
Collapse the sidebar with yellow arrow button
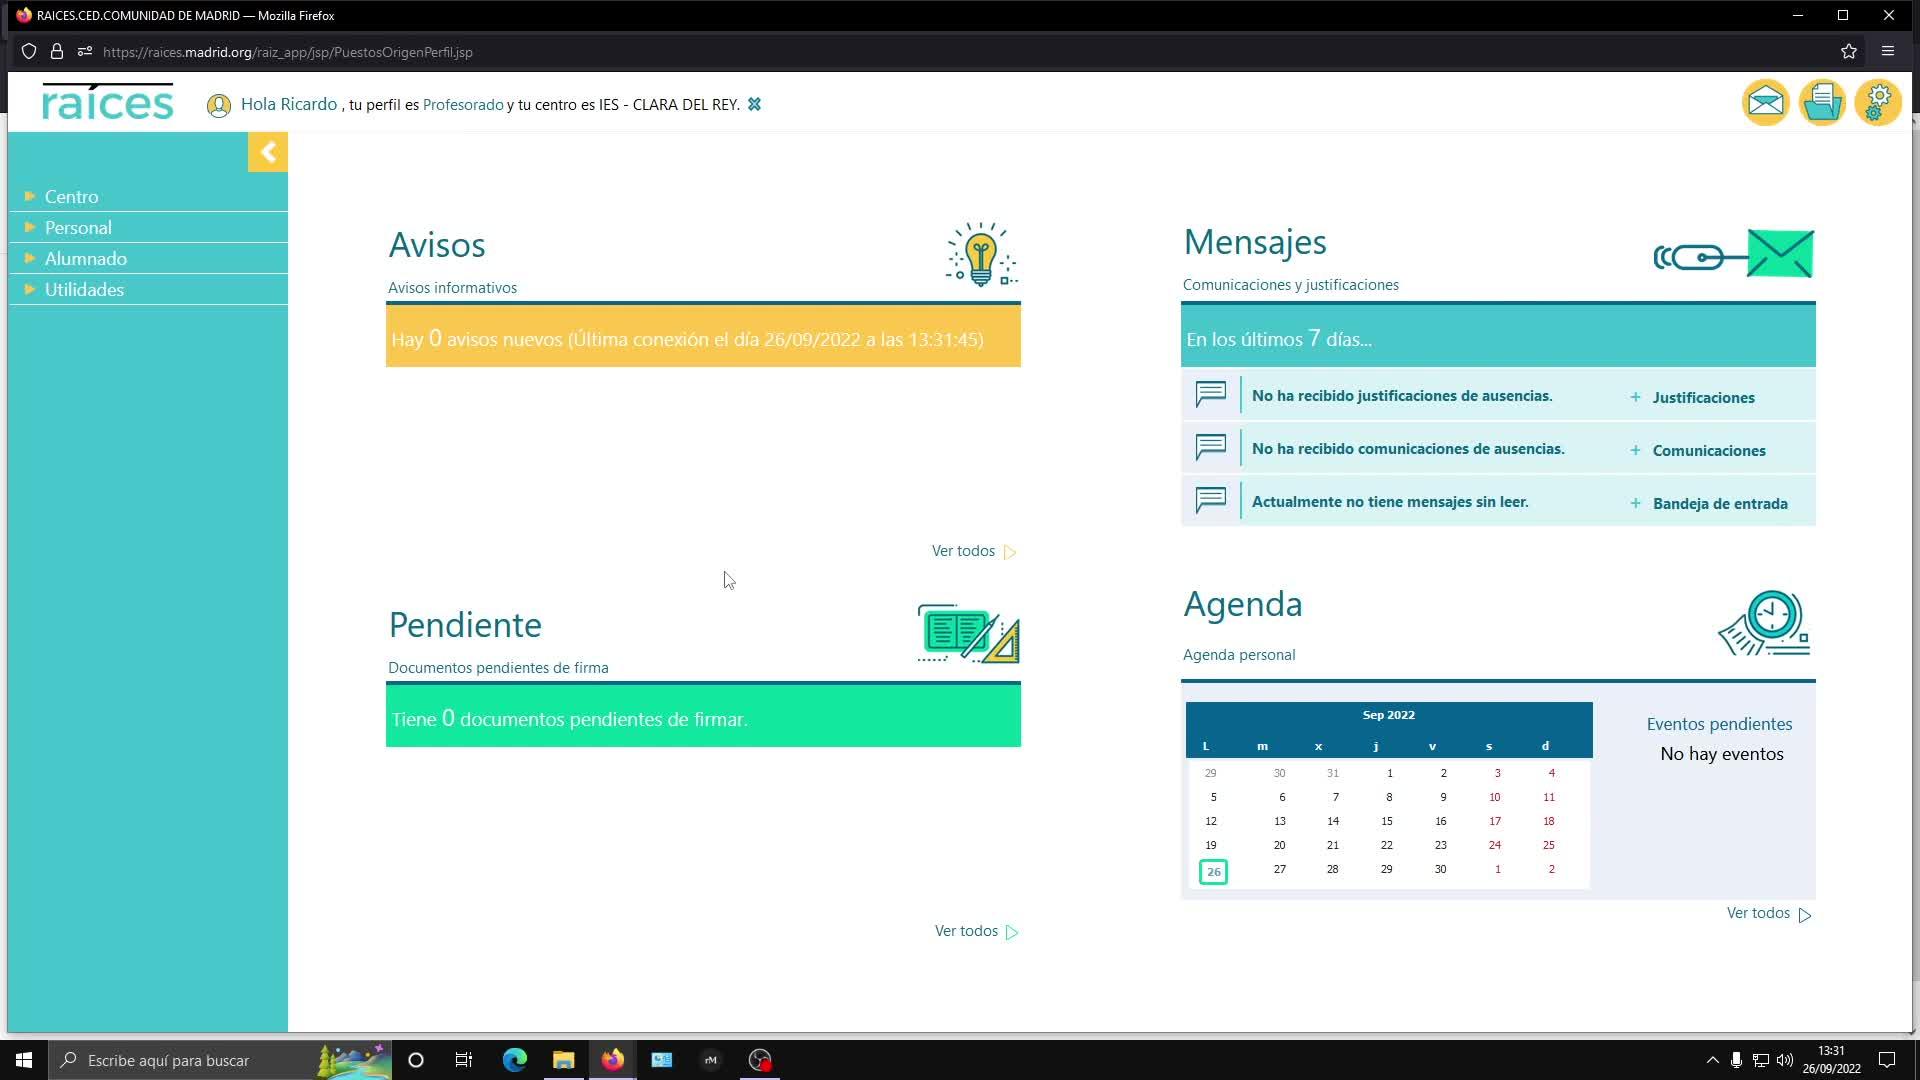point(268,152)
